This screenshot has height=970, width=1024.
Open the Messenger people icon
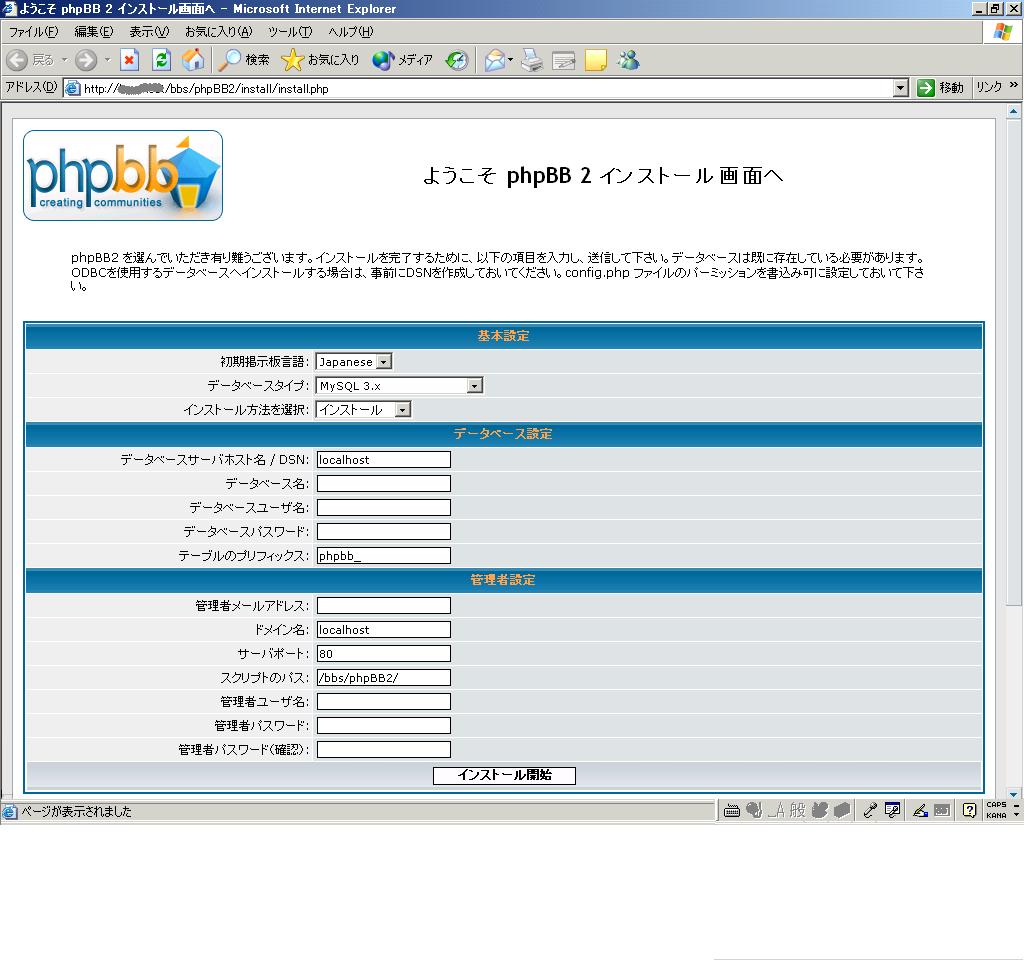[629, 60]
